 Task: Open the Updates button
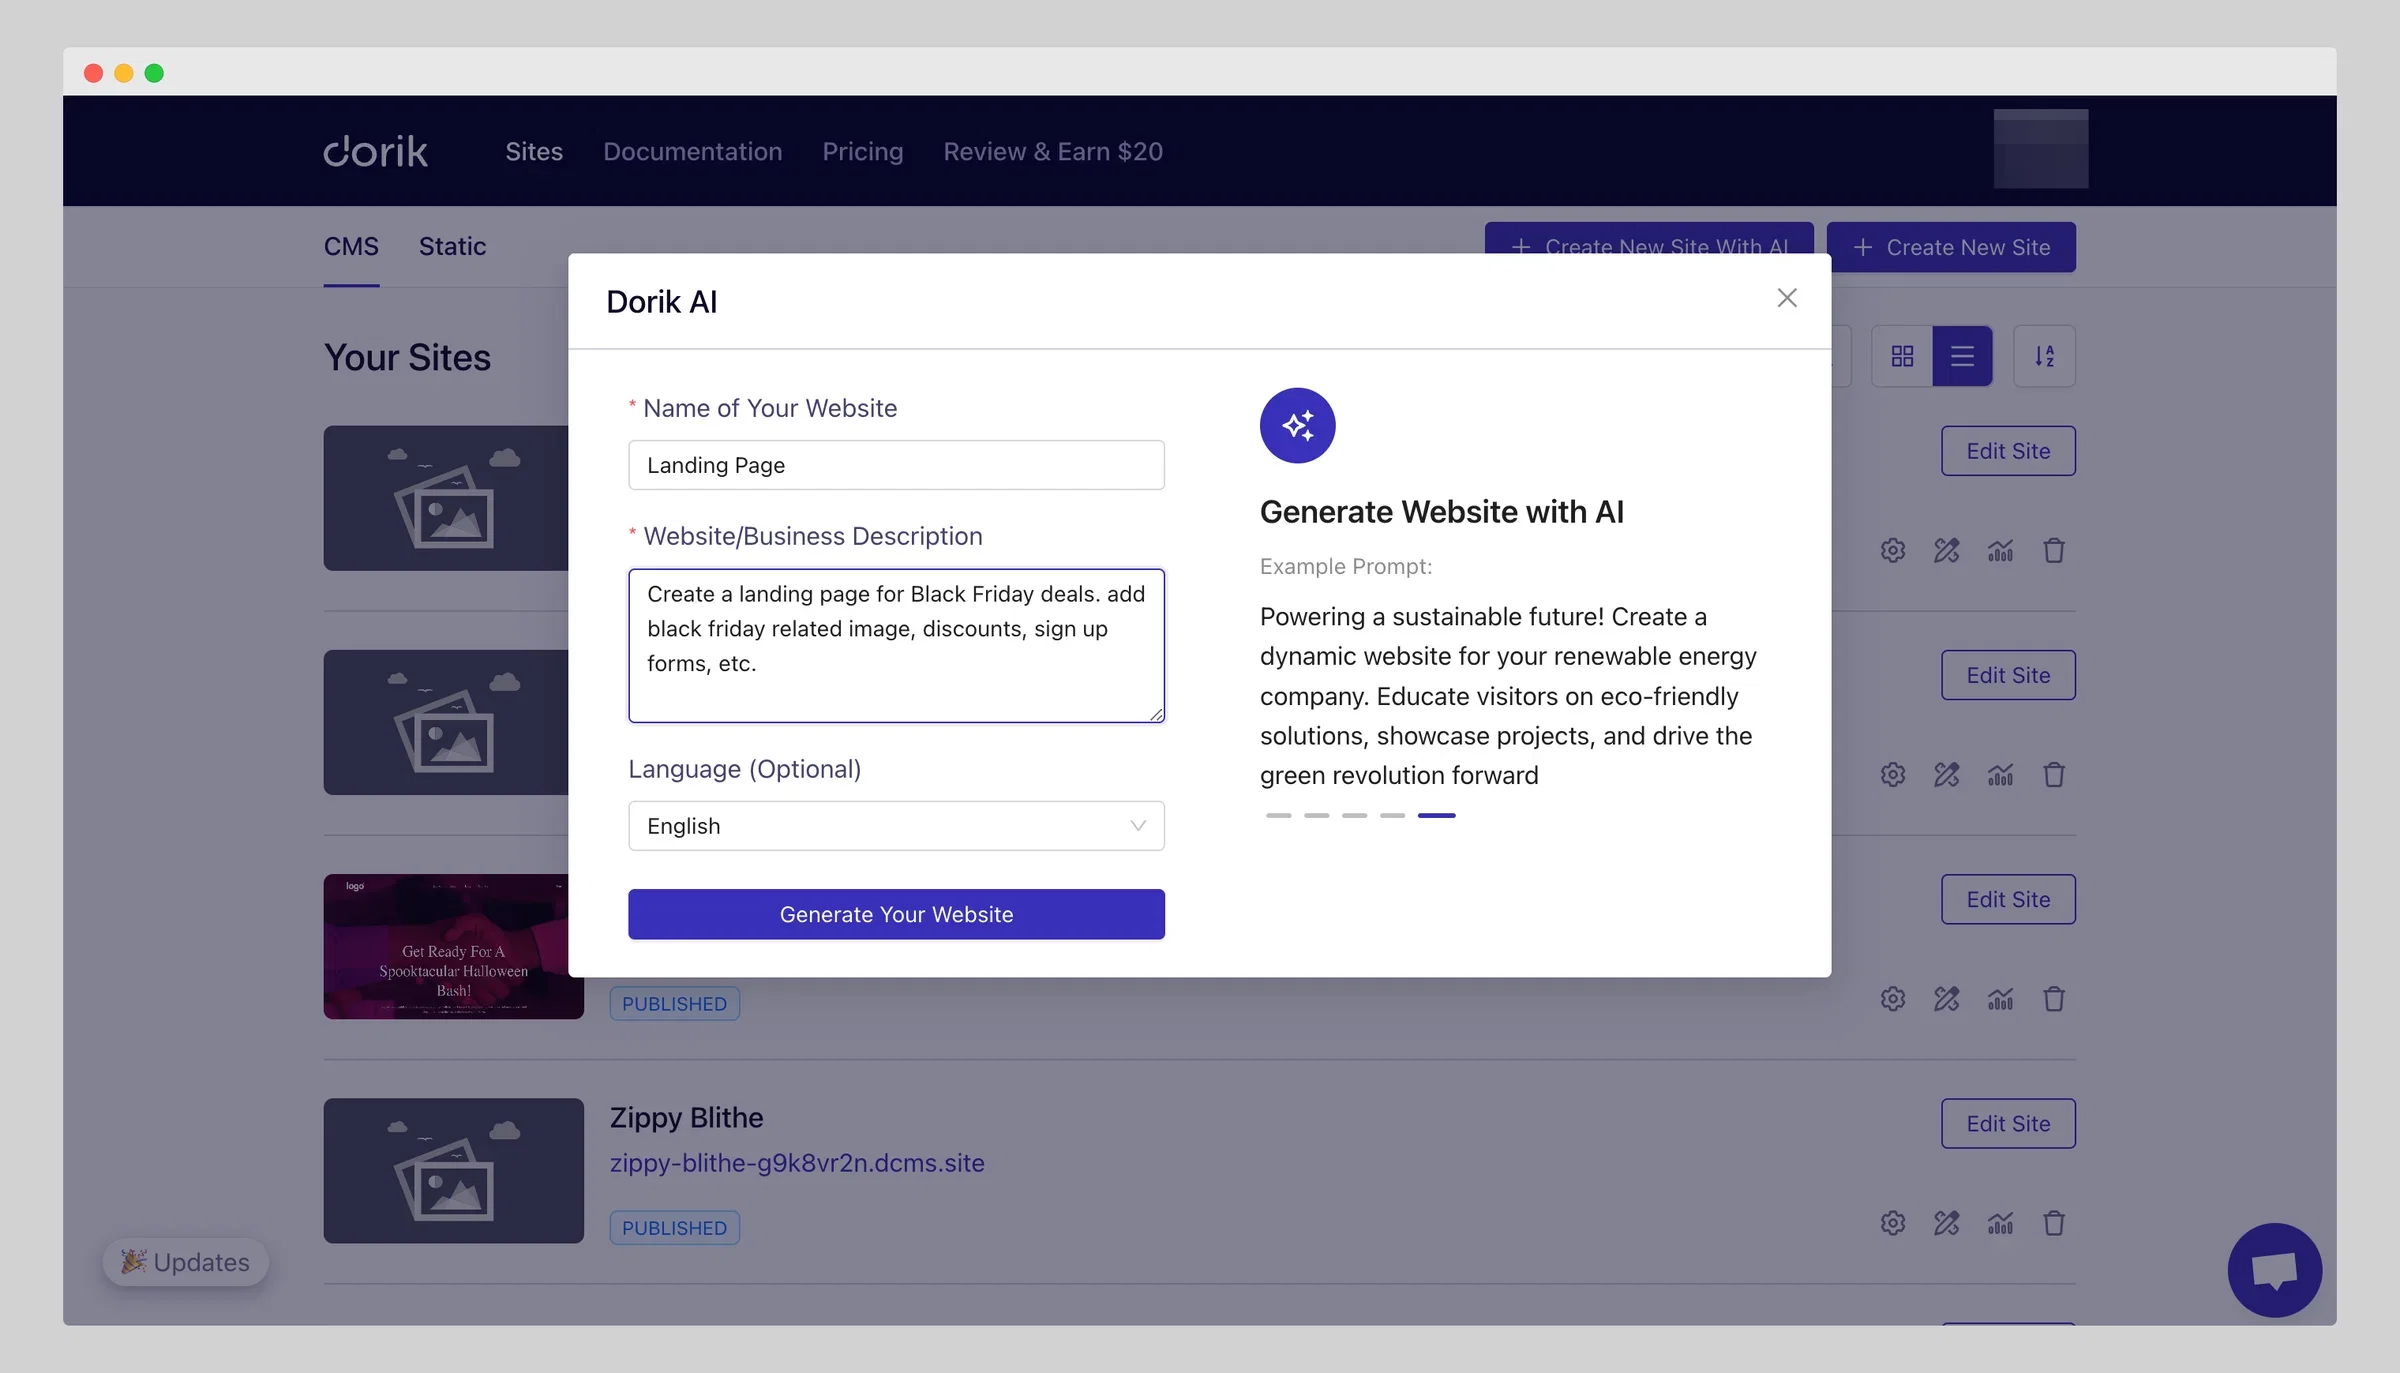point(185,1262)
